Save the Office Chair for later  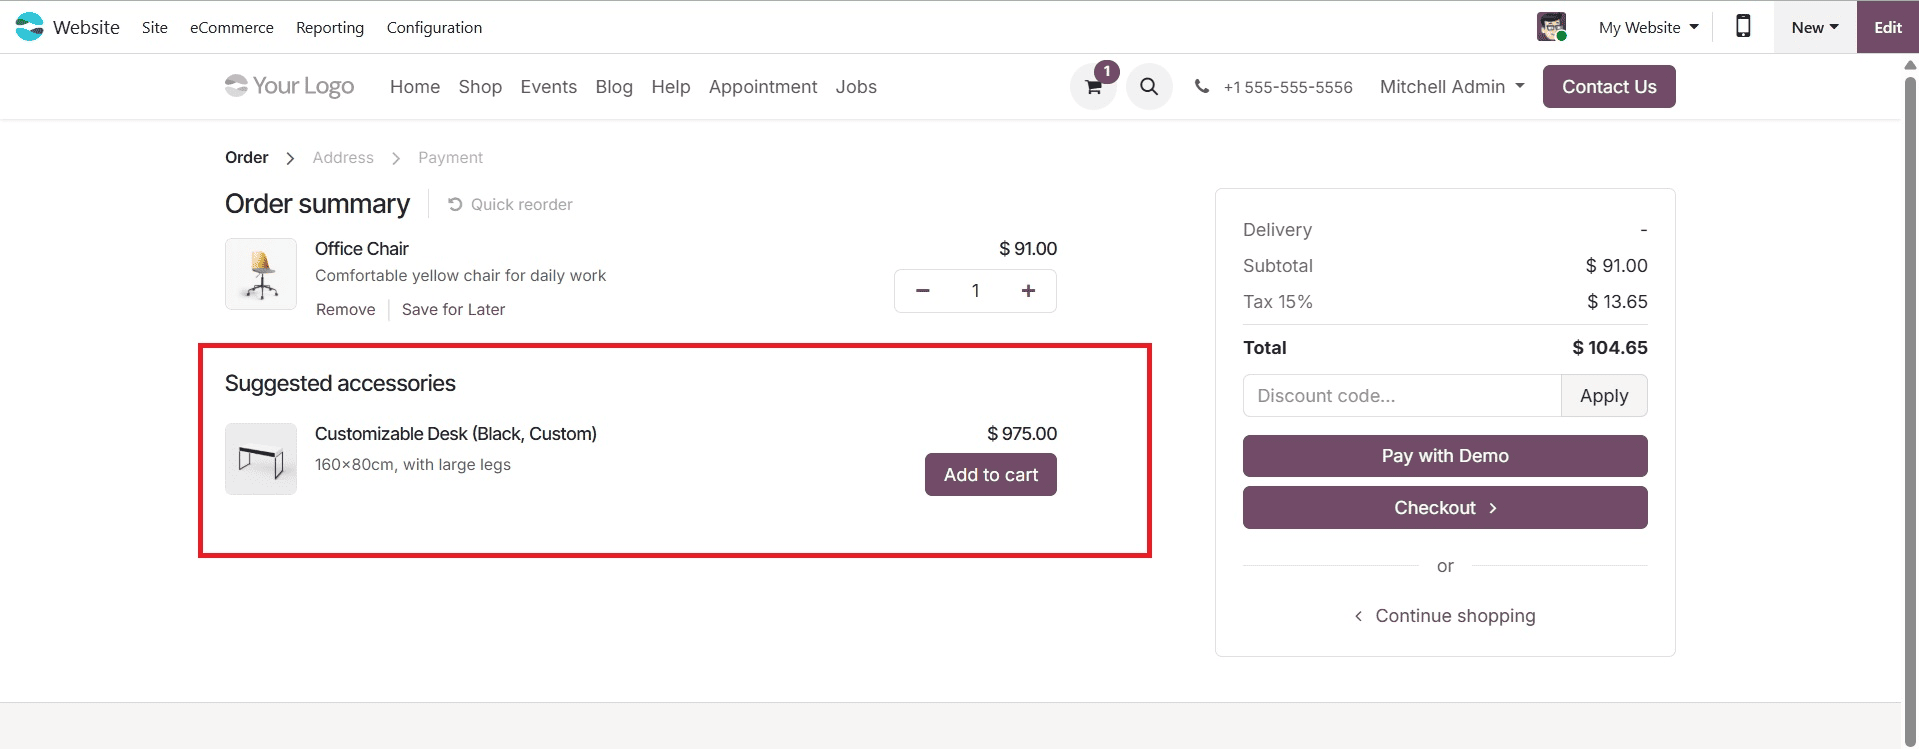coord(453,309)
